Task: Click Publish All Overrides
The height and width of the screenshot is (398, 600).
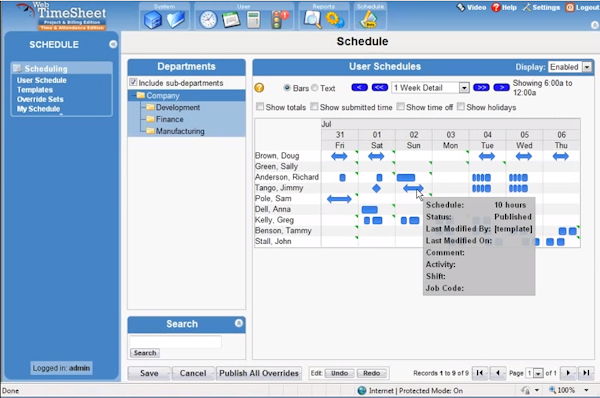Action: point(259,373)
